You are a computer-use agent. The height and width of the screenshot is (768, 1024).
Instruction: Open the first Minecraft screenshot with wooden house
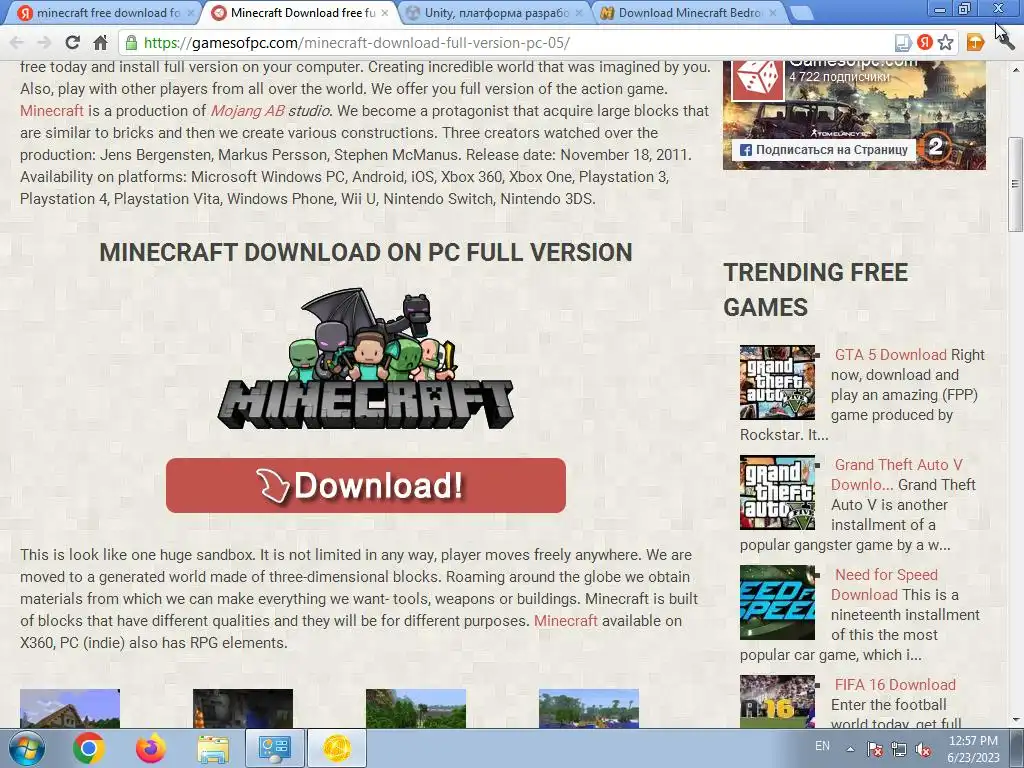point(70,709)
